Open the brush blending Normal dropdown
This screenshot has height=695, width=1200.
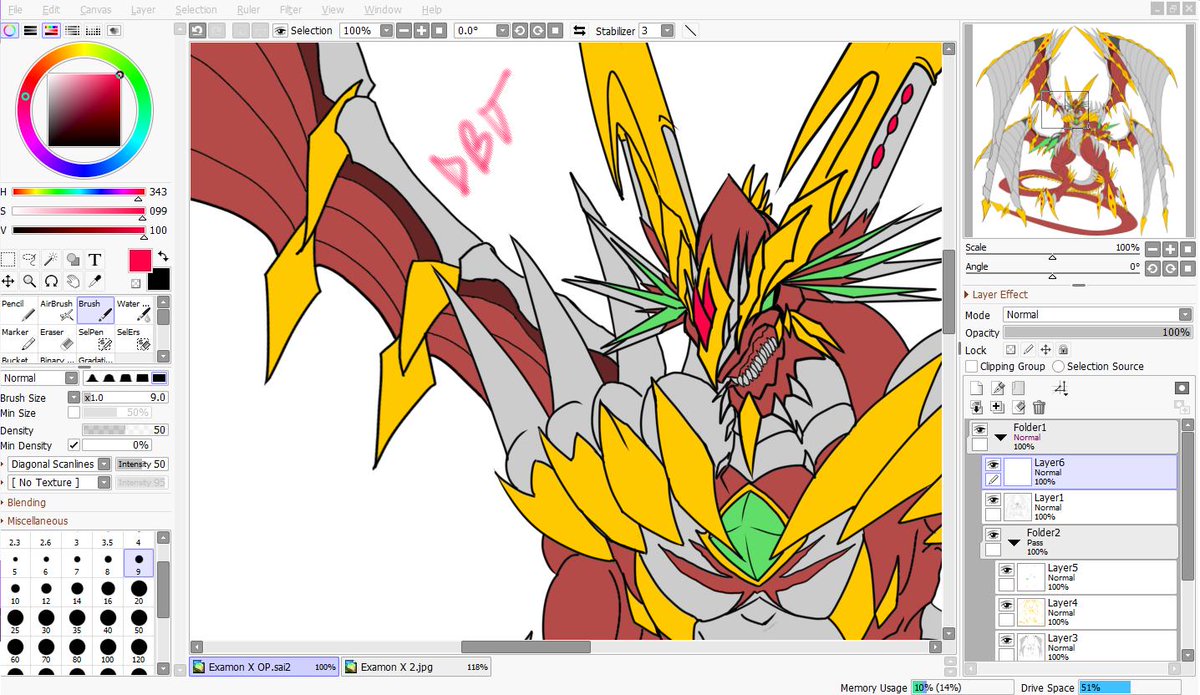40,378
